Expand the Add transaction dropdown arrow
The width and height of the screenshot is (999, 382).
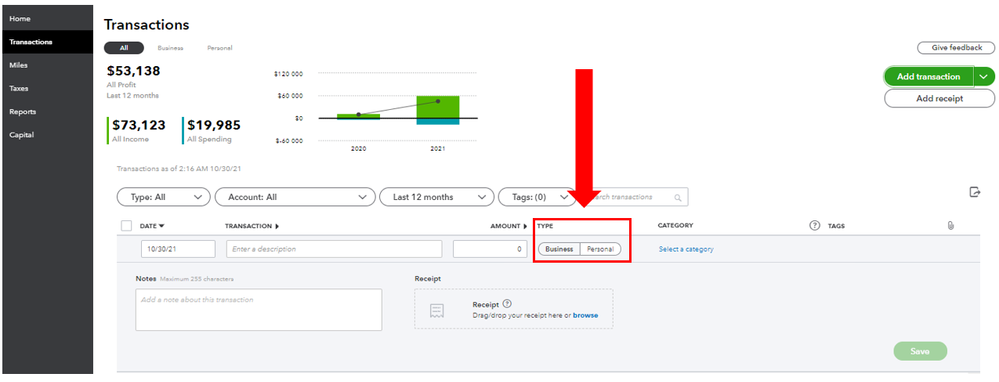(x=984, y=76)
